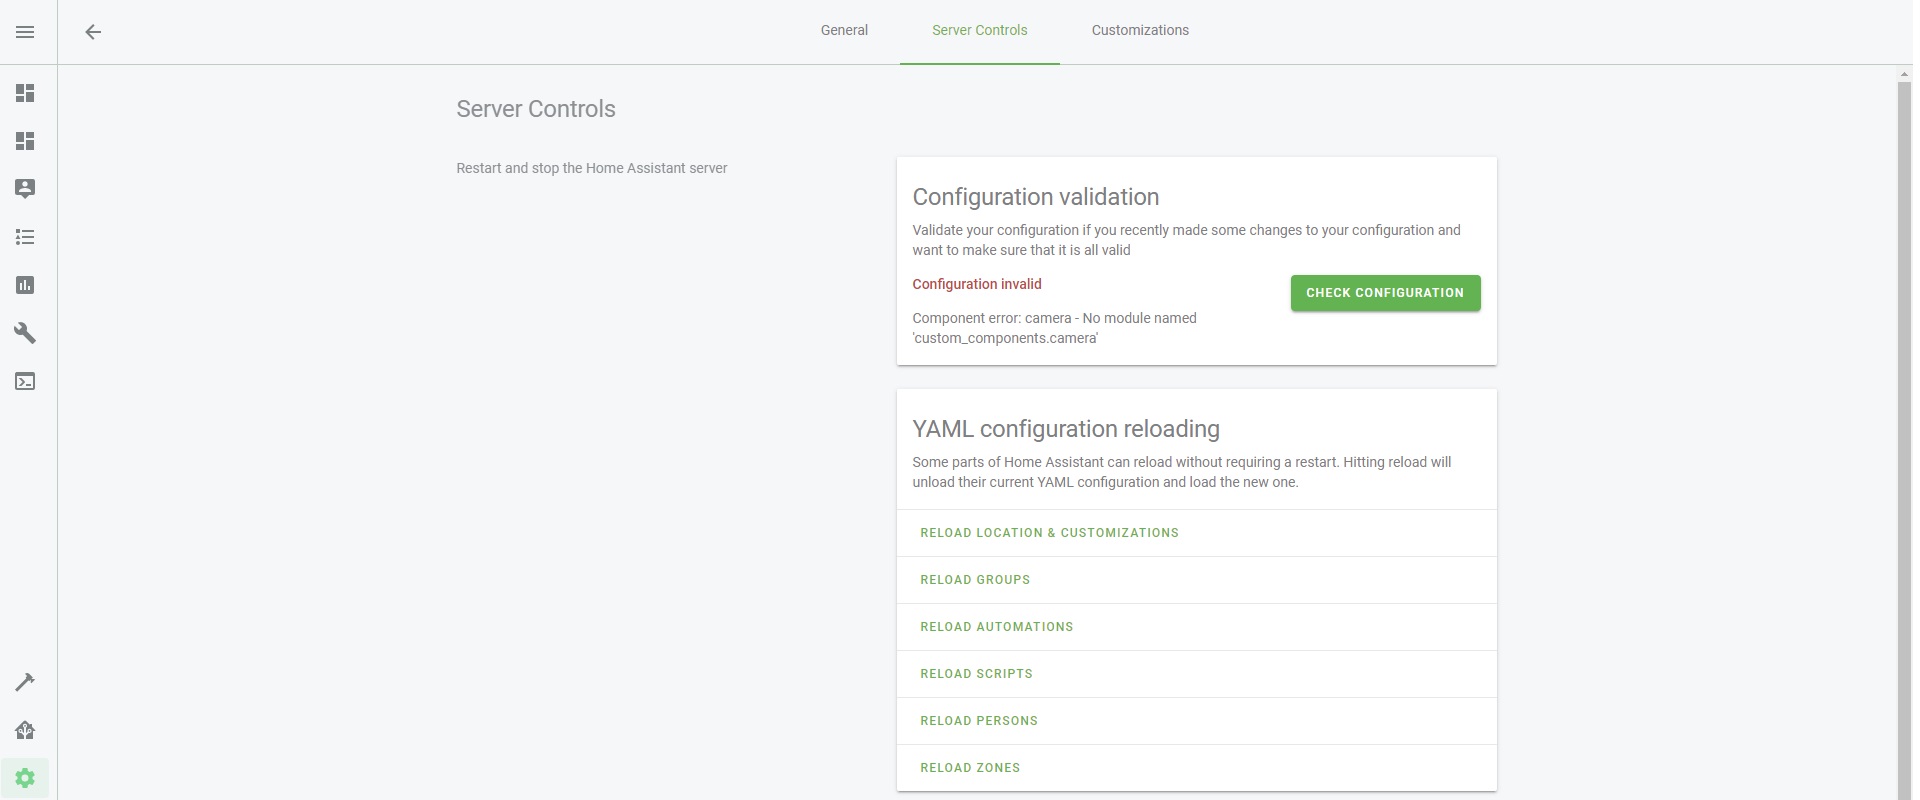The height and width of the screenshot is (800, 1920).
Task: Open the hamburger sidebar menu
Action: click(x=25, y=32)
